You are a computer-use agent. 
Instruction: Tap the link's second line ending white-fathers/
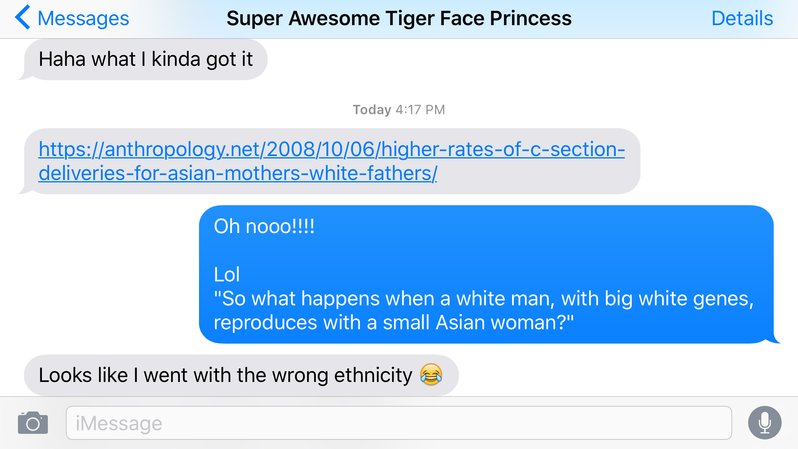point(238,174)
